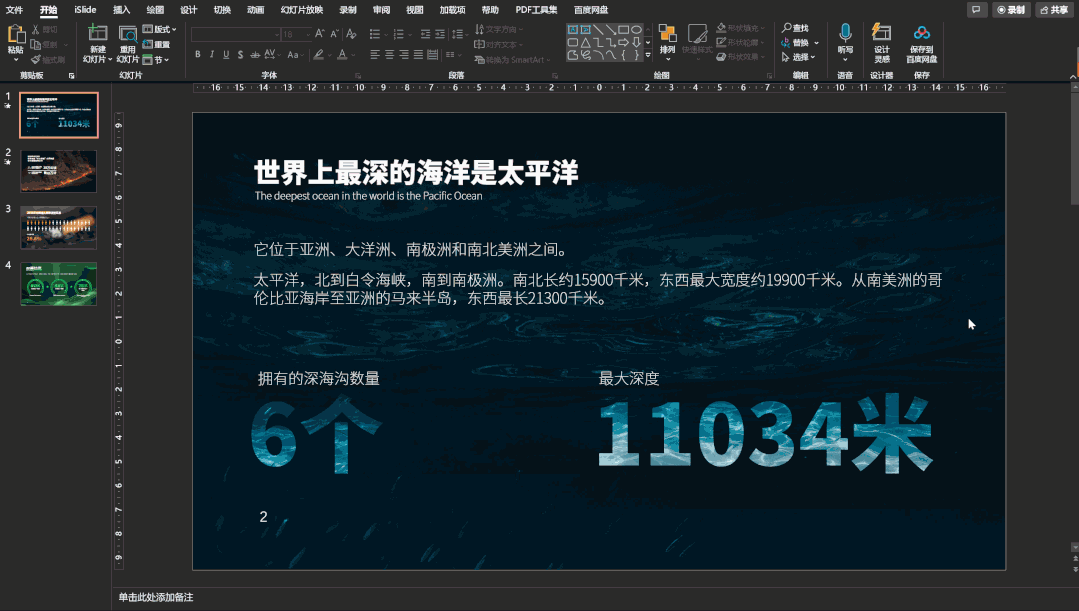Click the Clear Formatting icon
Image resolution: width=1079 pixels, height=611 pixels.
click(x=351, y=34)
